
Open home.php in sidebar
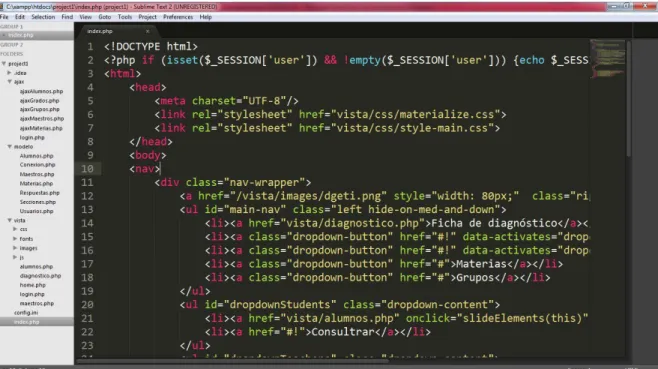(32, 285)
